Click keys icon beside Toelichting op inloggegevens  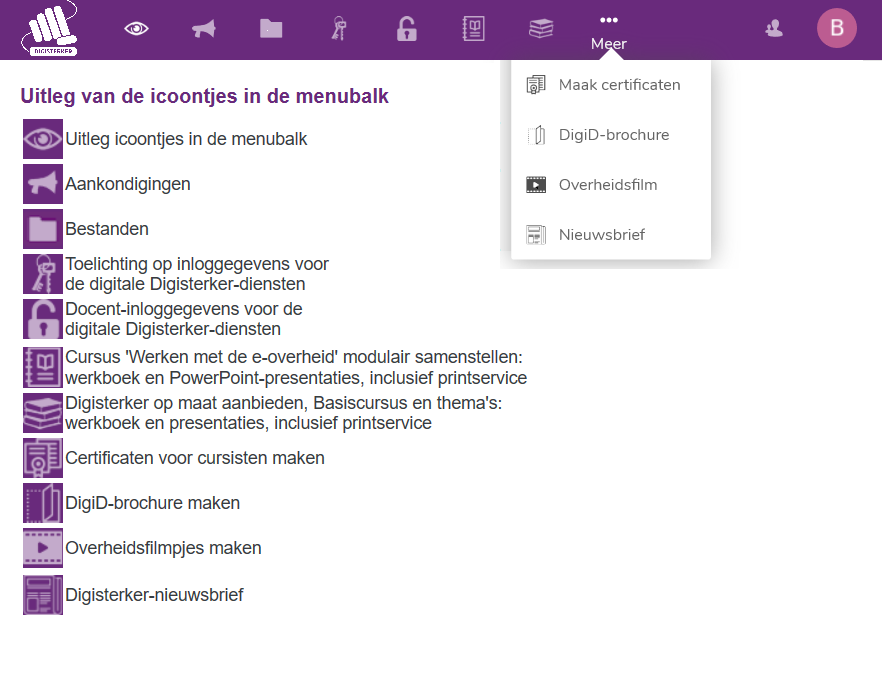43,274
